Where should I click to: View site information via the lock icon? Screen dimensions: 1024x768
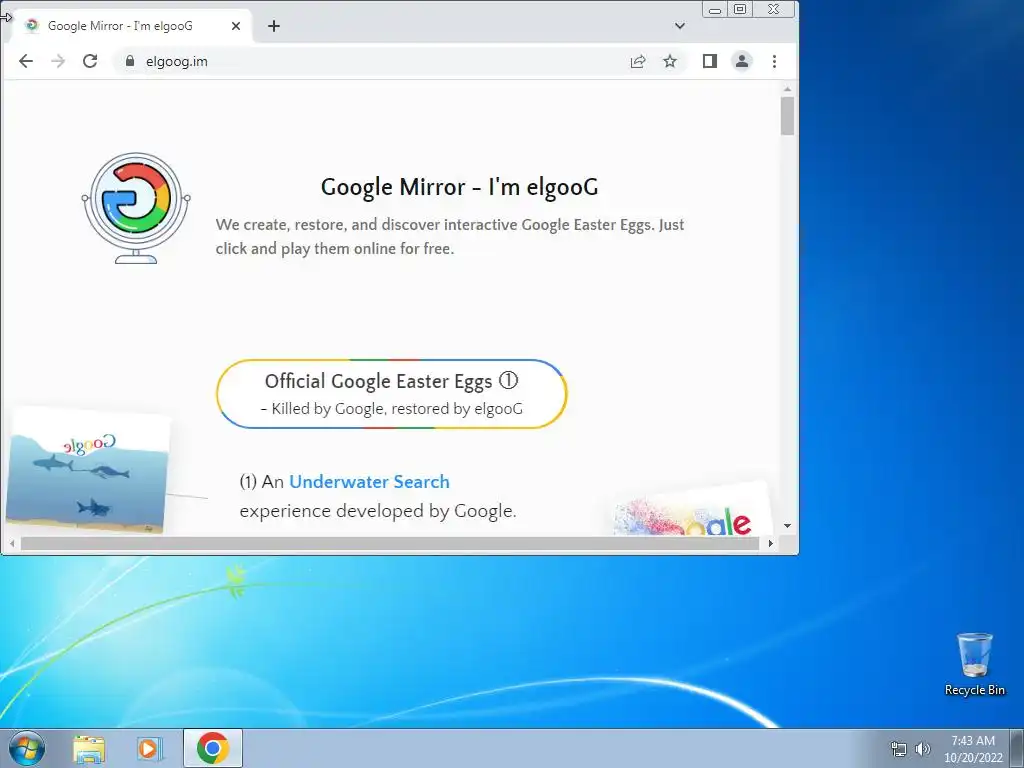130,61
